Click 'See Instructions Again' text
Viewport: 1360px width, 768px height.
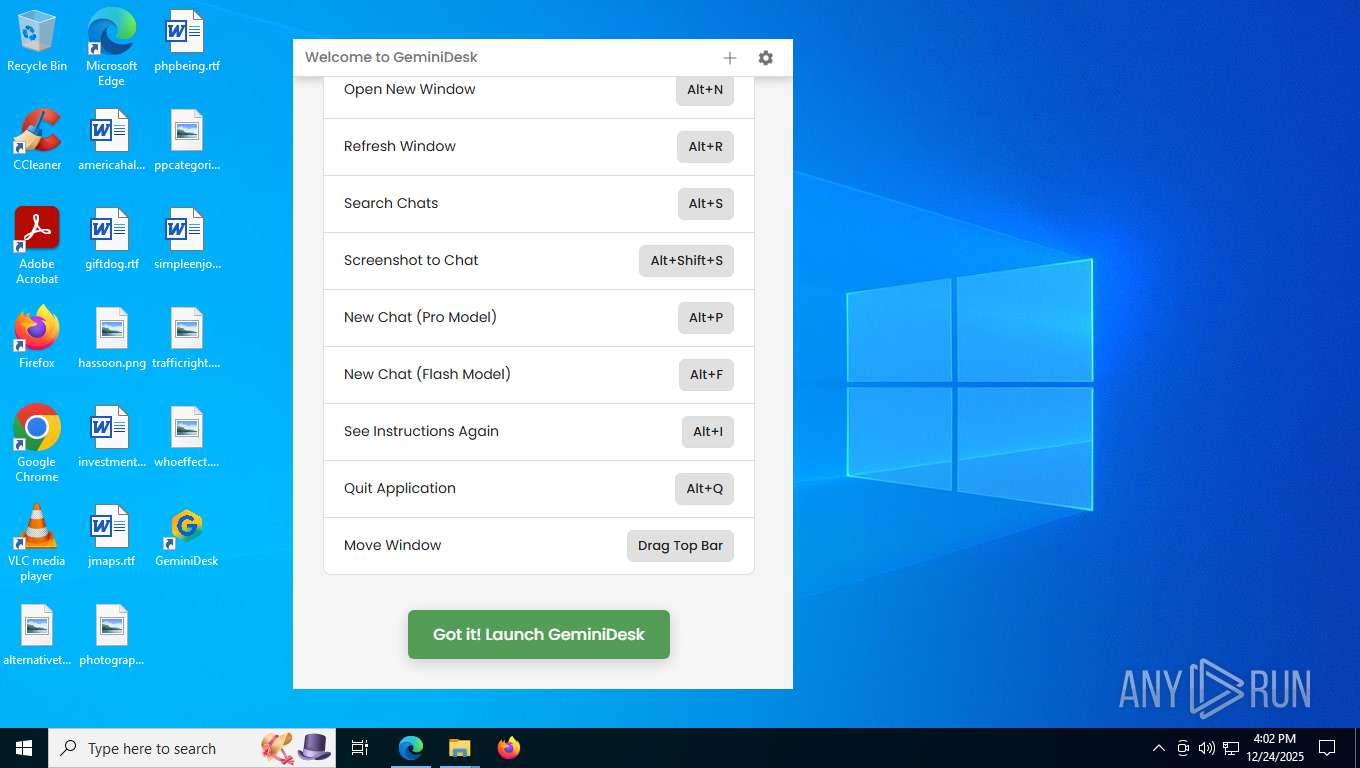coord(421,431)
